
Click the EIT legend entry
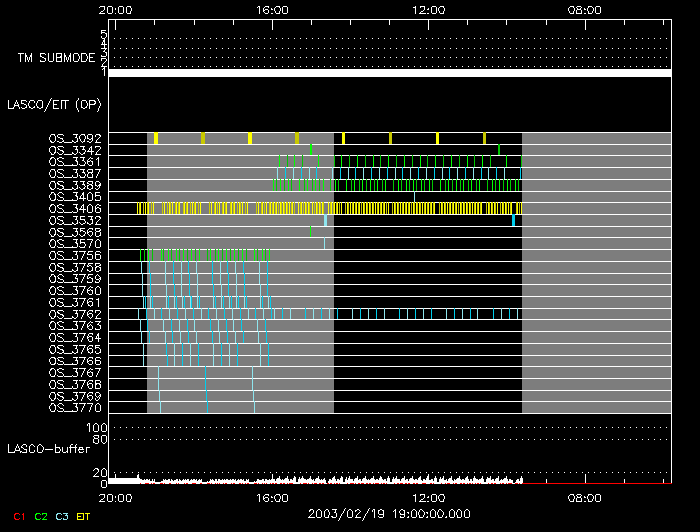84,516
